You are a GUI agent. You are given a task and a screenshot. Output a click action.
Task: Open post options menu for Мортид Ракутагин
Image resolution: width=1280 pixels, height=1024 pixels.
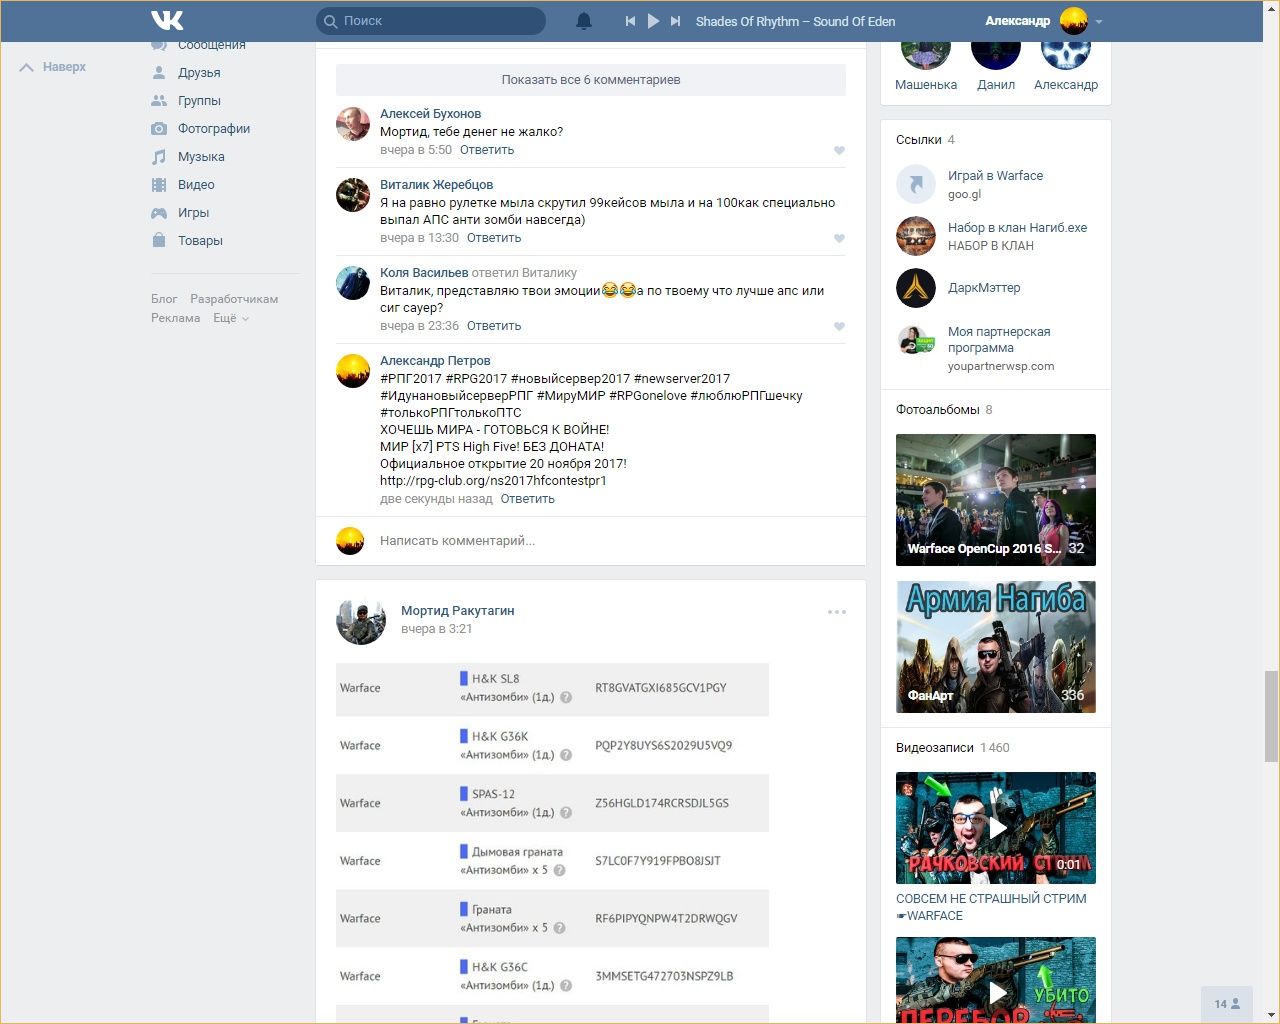click(837, 612)
